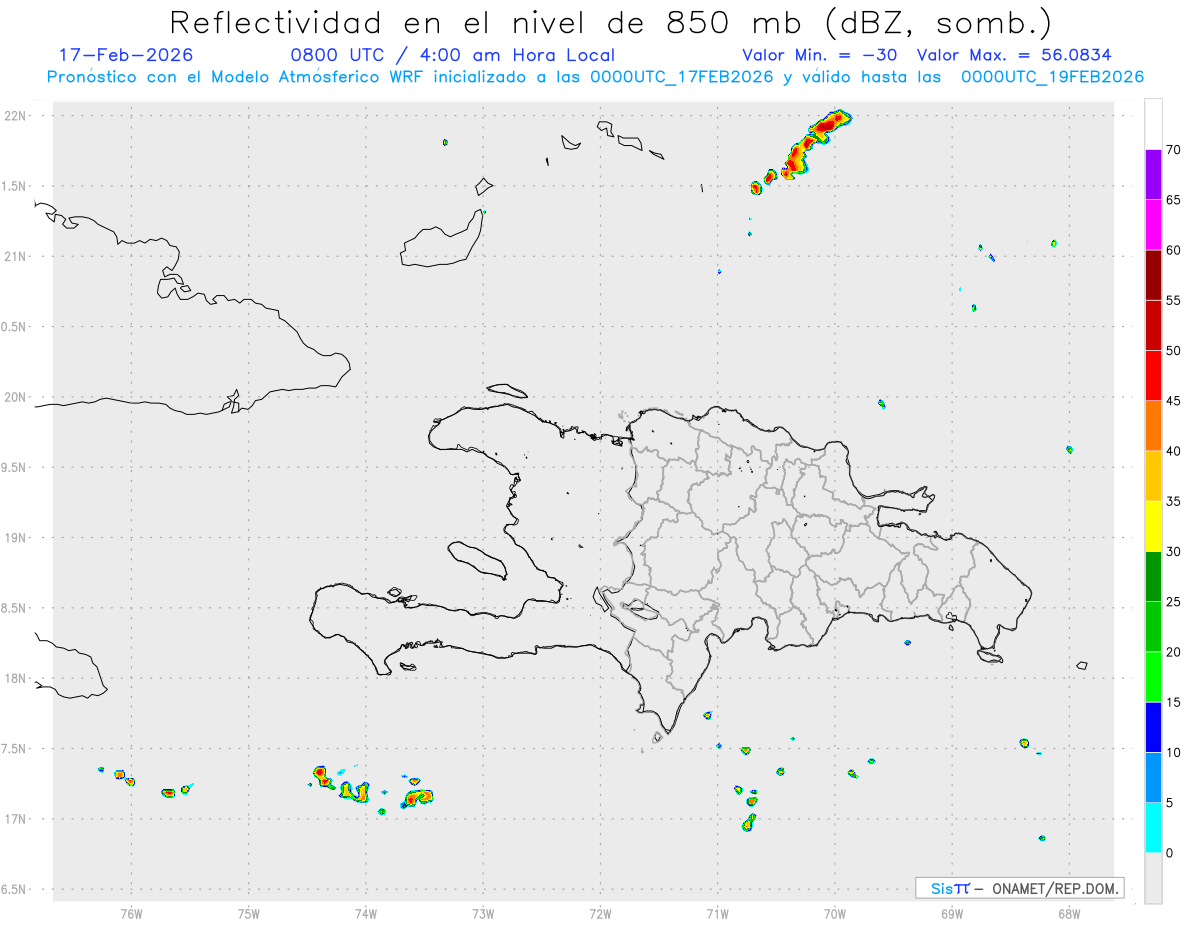The width and height of the screenshot is (1200, 927).
Task: Select the "45" value on the colorbar
Action: (1173, 401)
